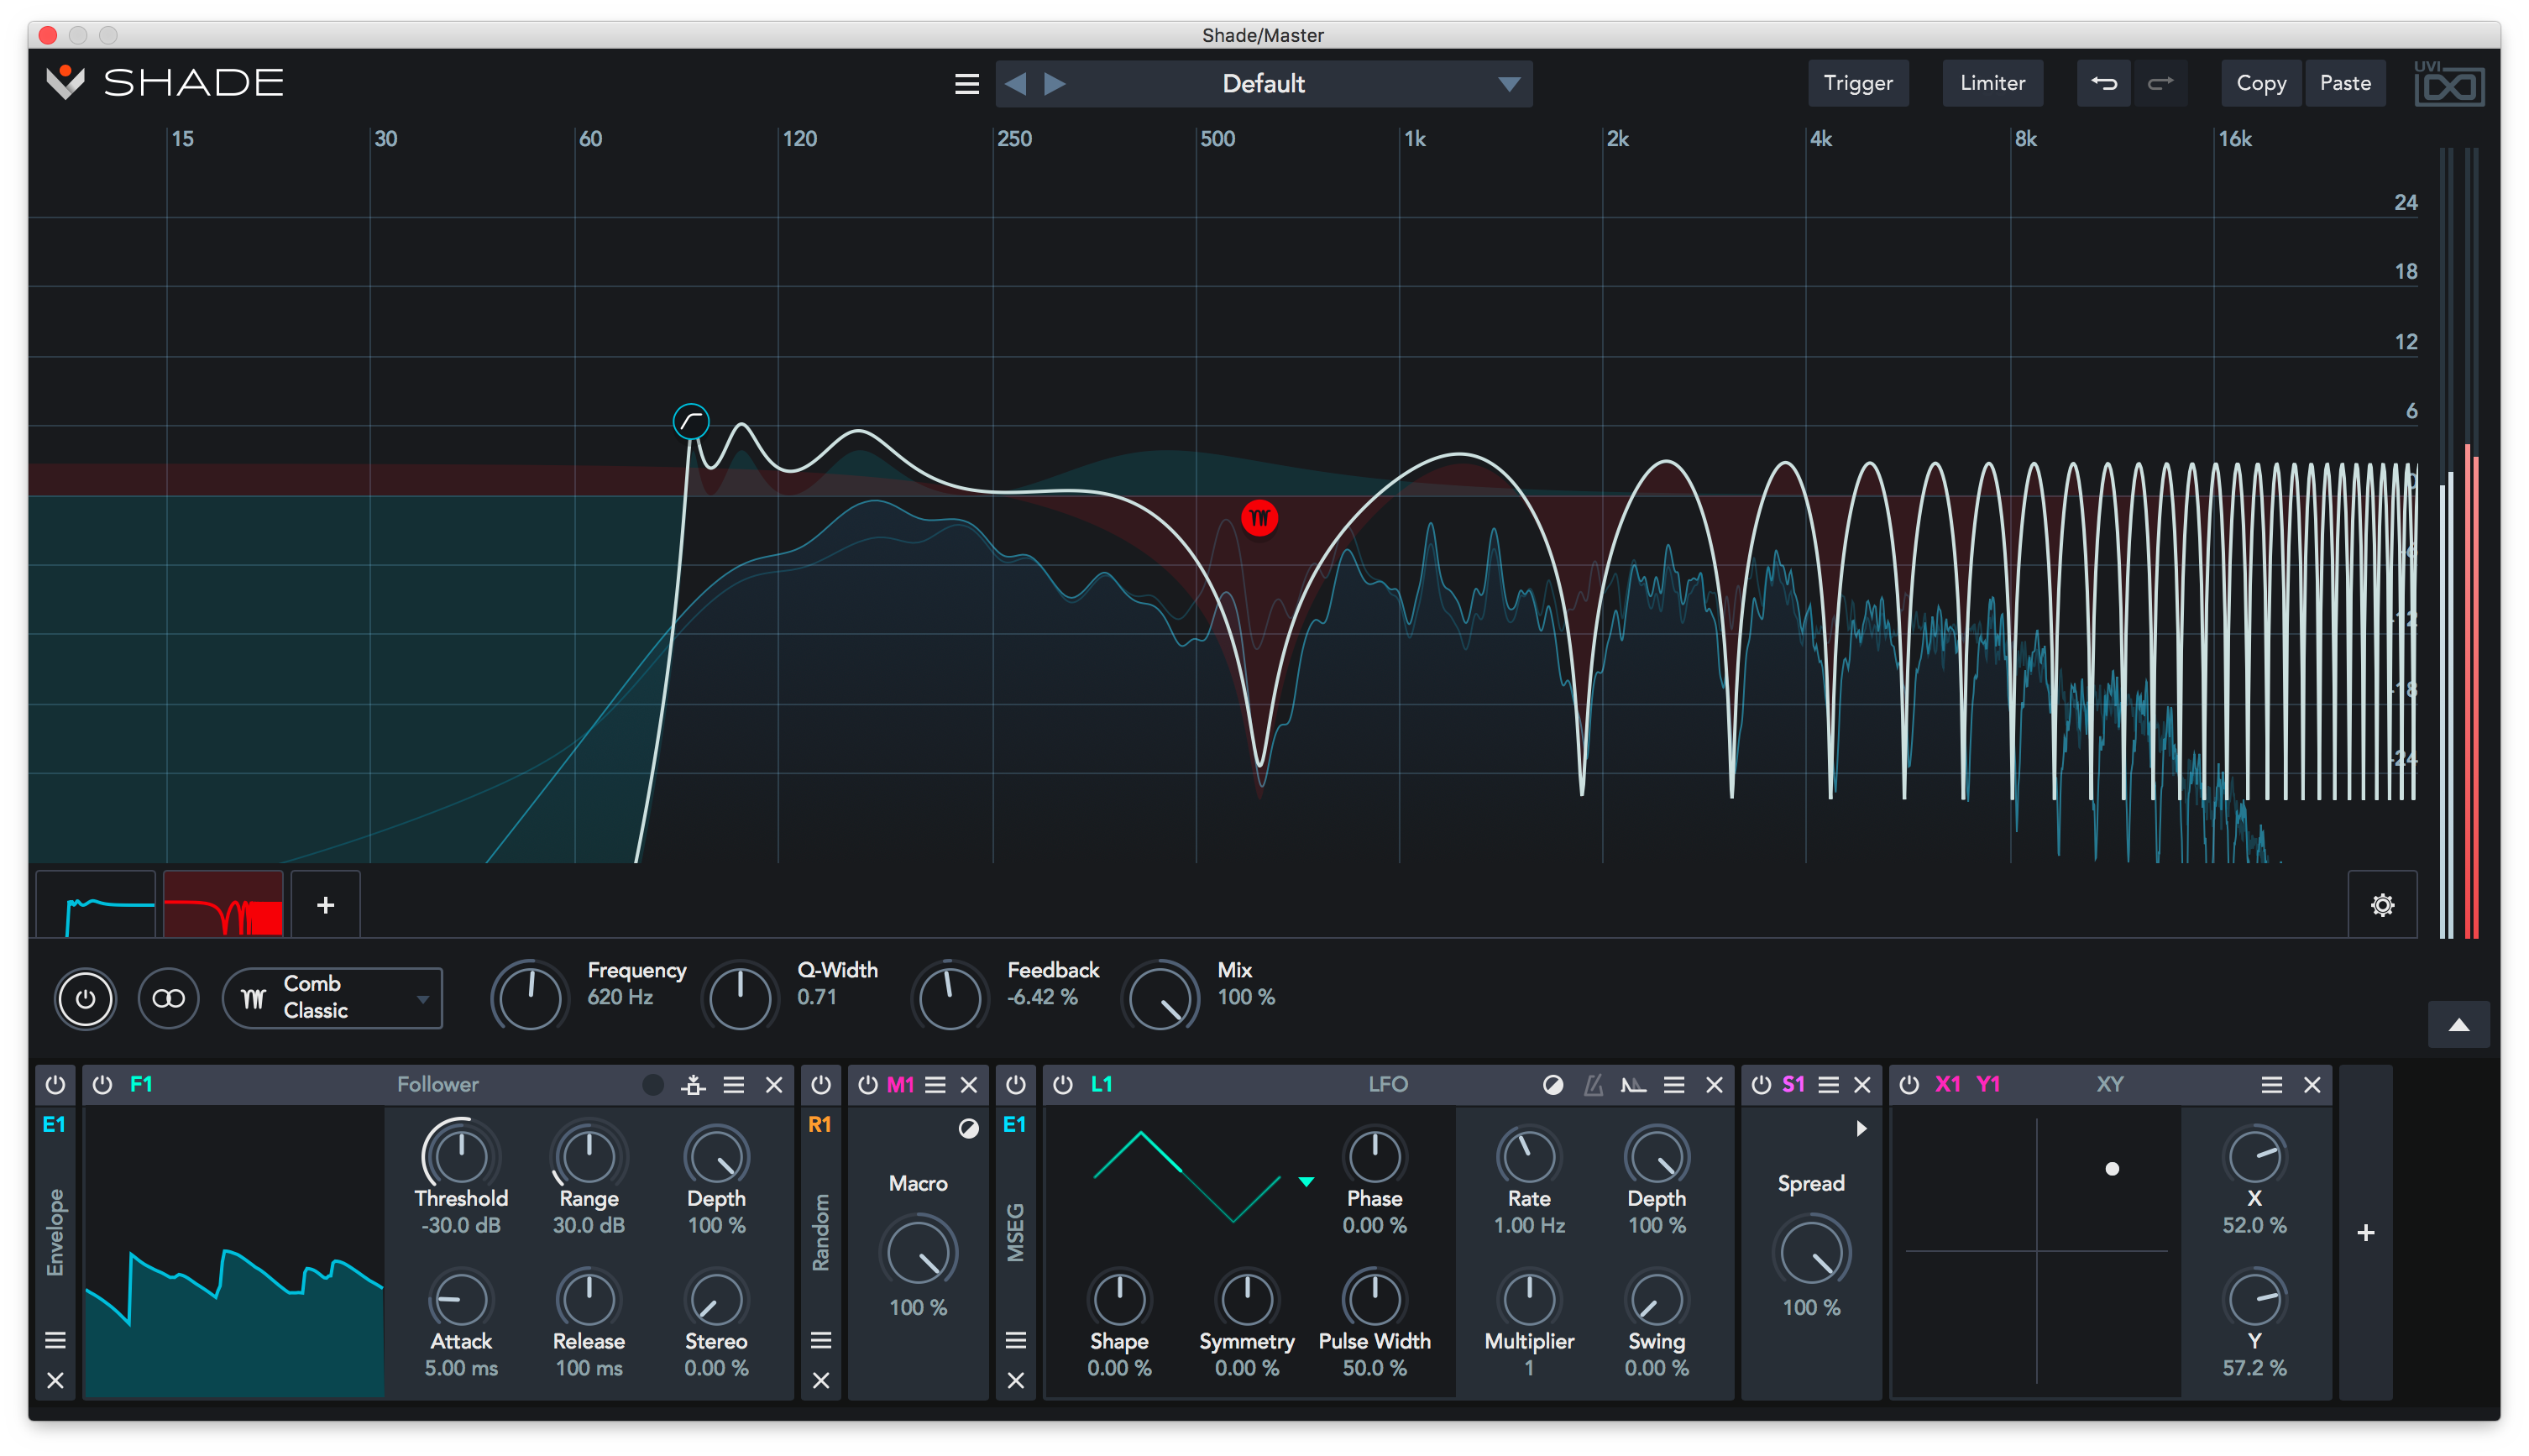Screen dimensions: 2529x1456
Task: Remove the M1 Macro modulator
Action: coord(969,1085)
